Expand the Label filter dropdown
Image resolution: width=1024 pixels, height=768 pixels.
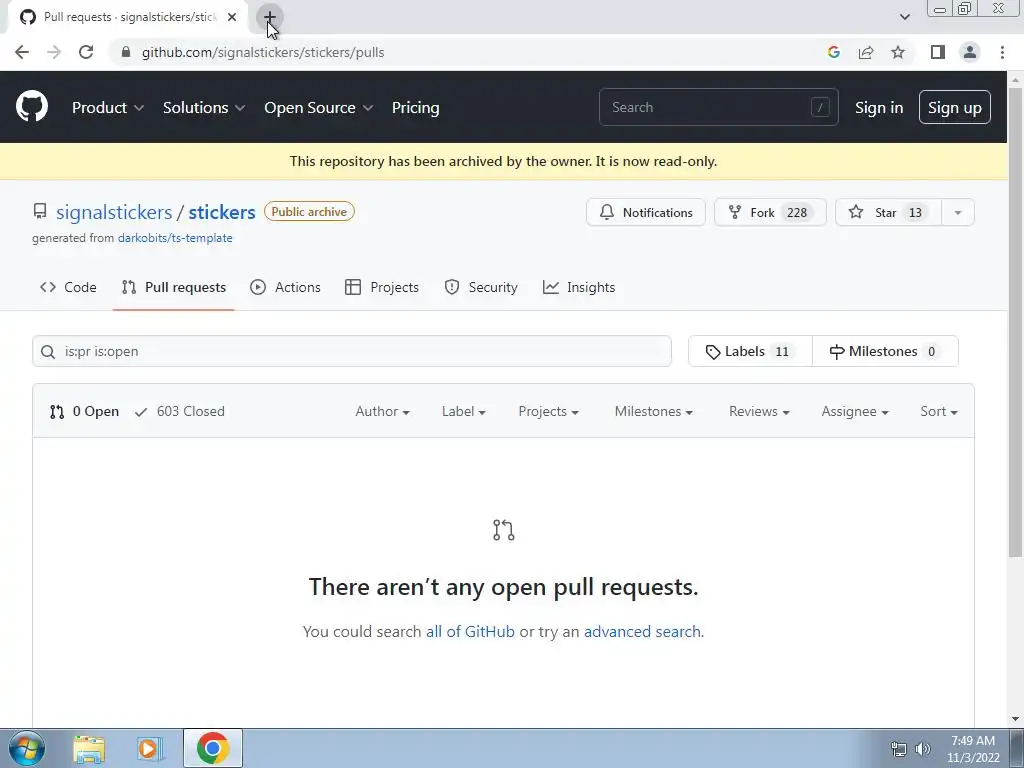click(464, 411)
